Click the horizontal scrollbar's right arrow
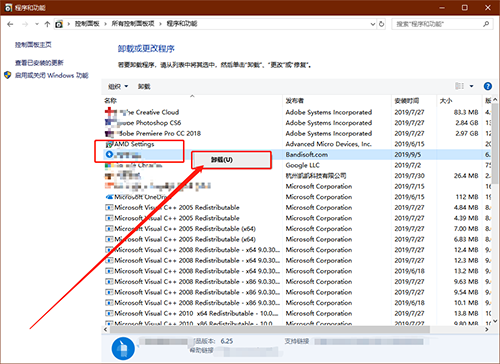 (487, 330)
